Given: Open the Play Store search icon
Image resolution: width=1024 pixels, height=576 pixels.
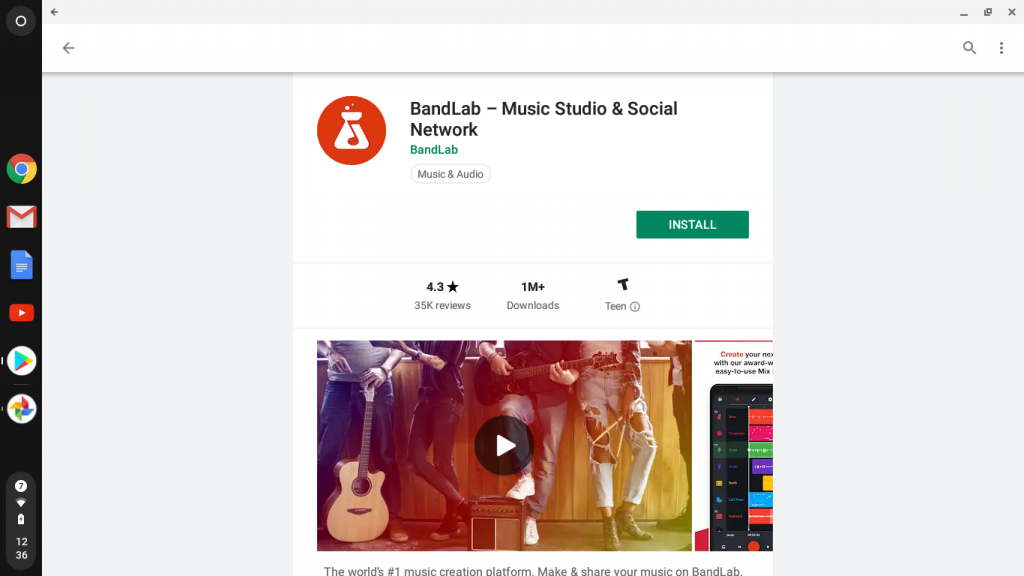Looking at the screenshot, I should [969, 48].
